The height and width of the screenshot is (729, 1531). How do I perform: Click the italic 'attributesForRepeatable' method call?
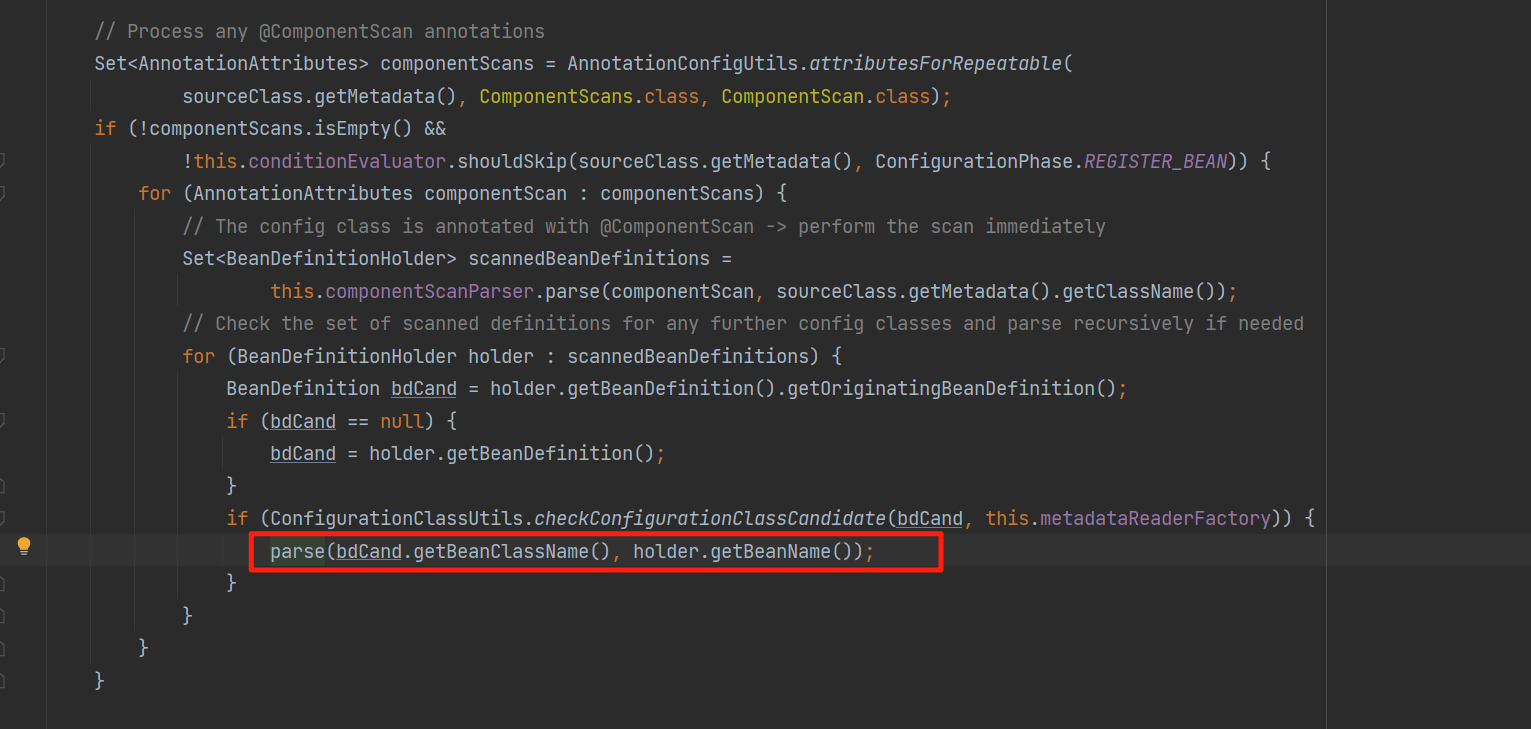pyautogui.click(x=935, y=64)
